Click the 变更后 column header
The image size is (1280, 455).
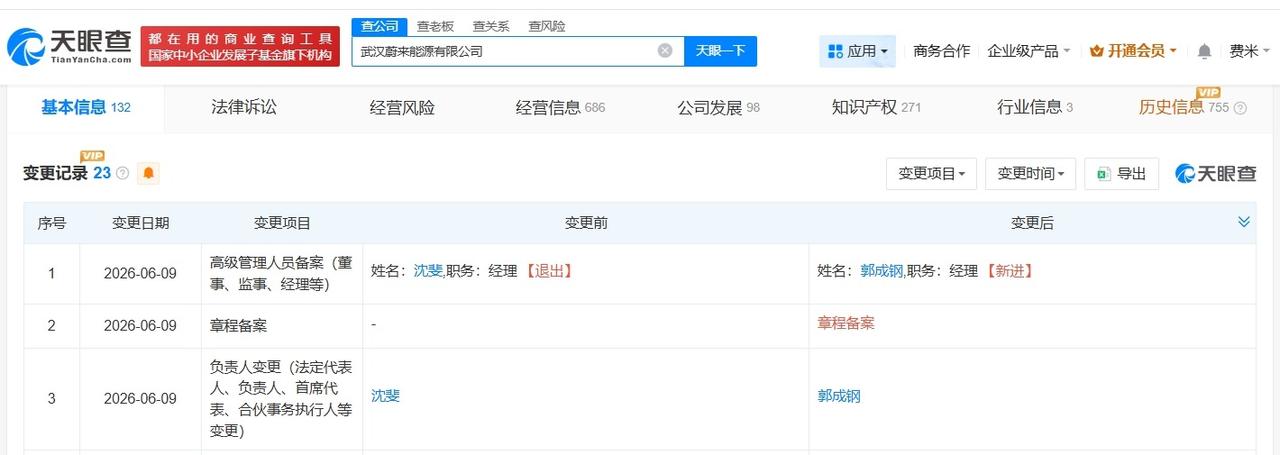[1032, 223]
